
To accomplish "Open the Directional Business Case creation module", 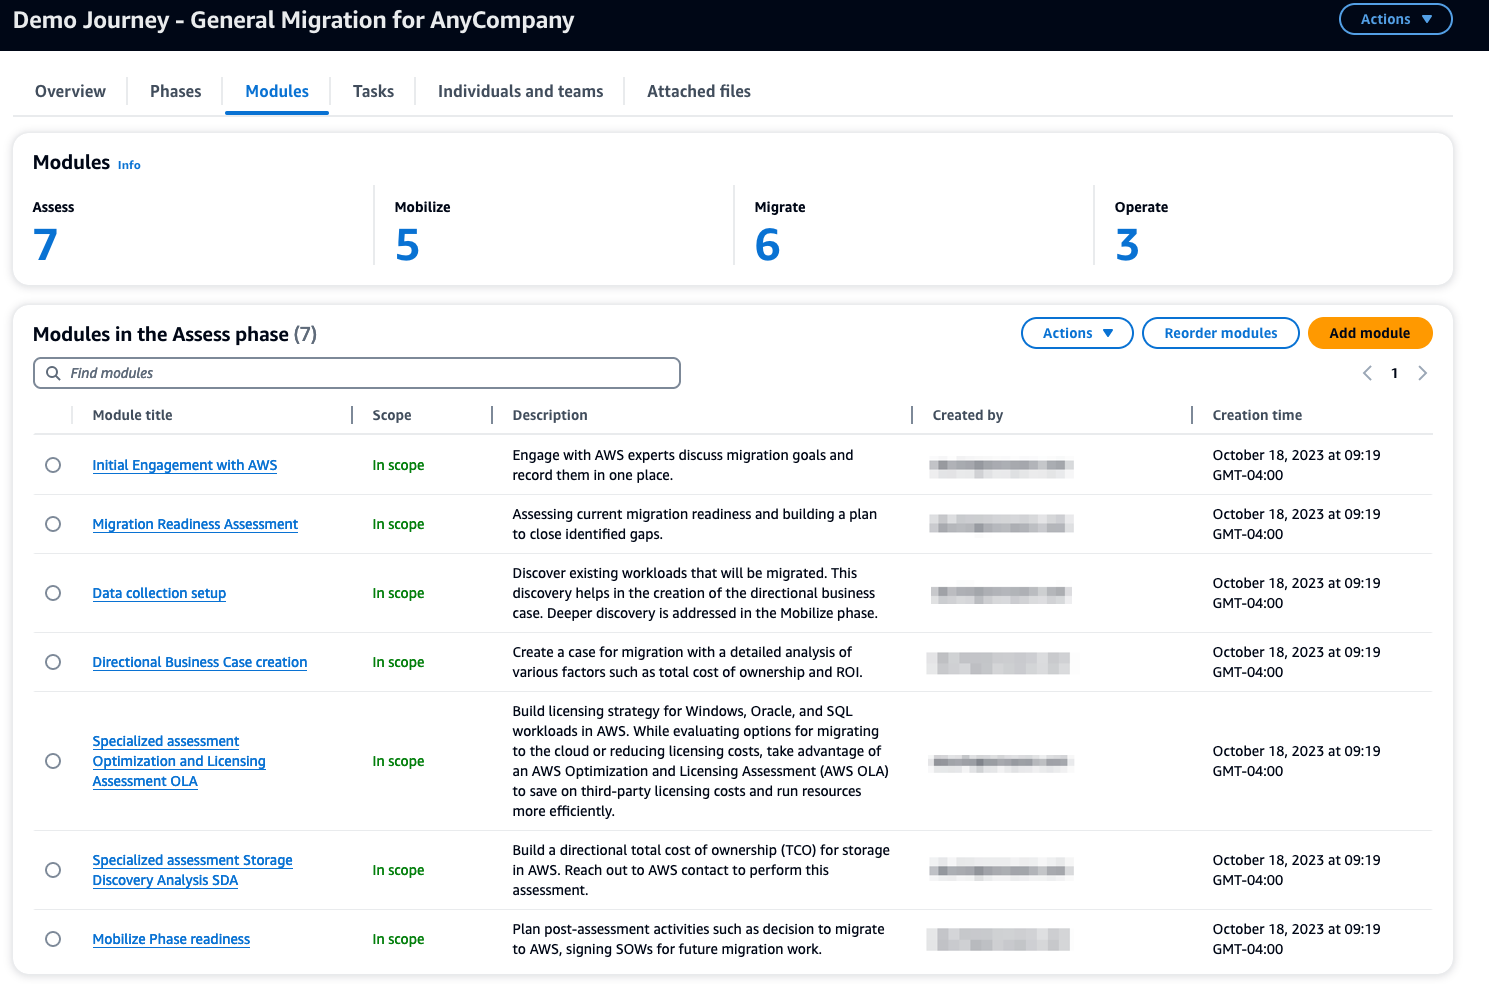I will click(199, 662).
